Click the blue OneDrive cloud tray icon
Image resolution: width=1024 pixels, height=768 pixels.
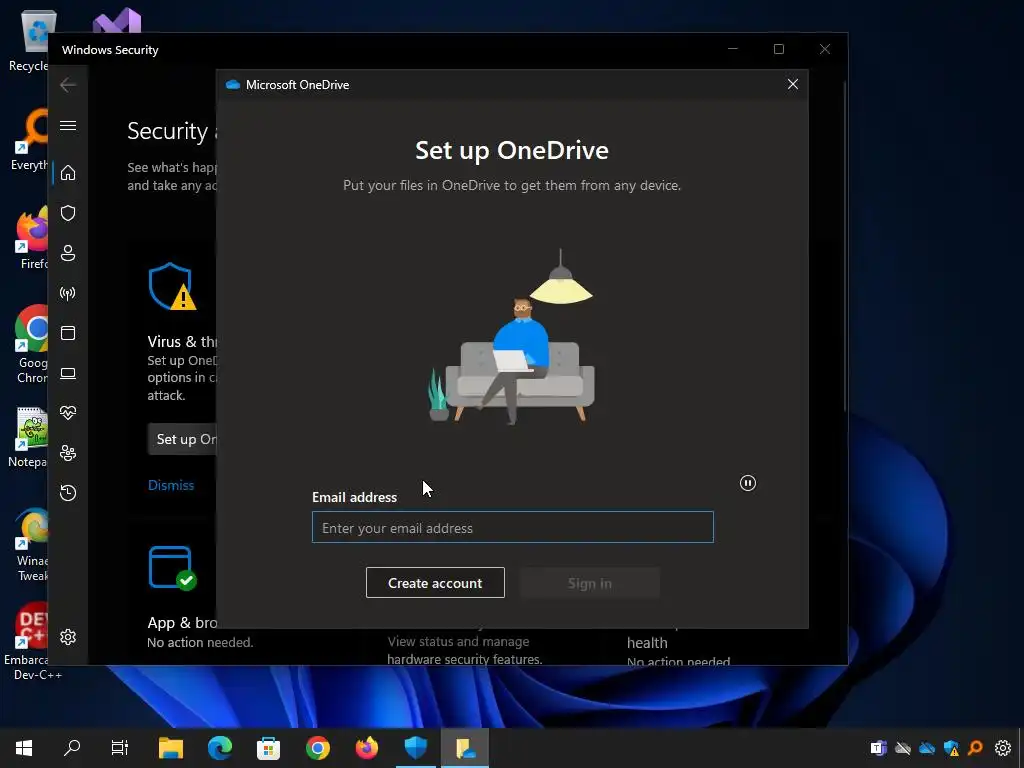[x=927, y=748]
